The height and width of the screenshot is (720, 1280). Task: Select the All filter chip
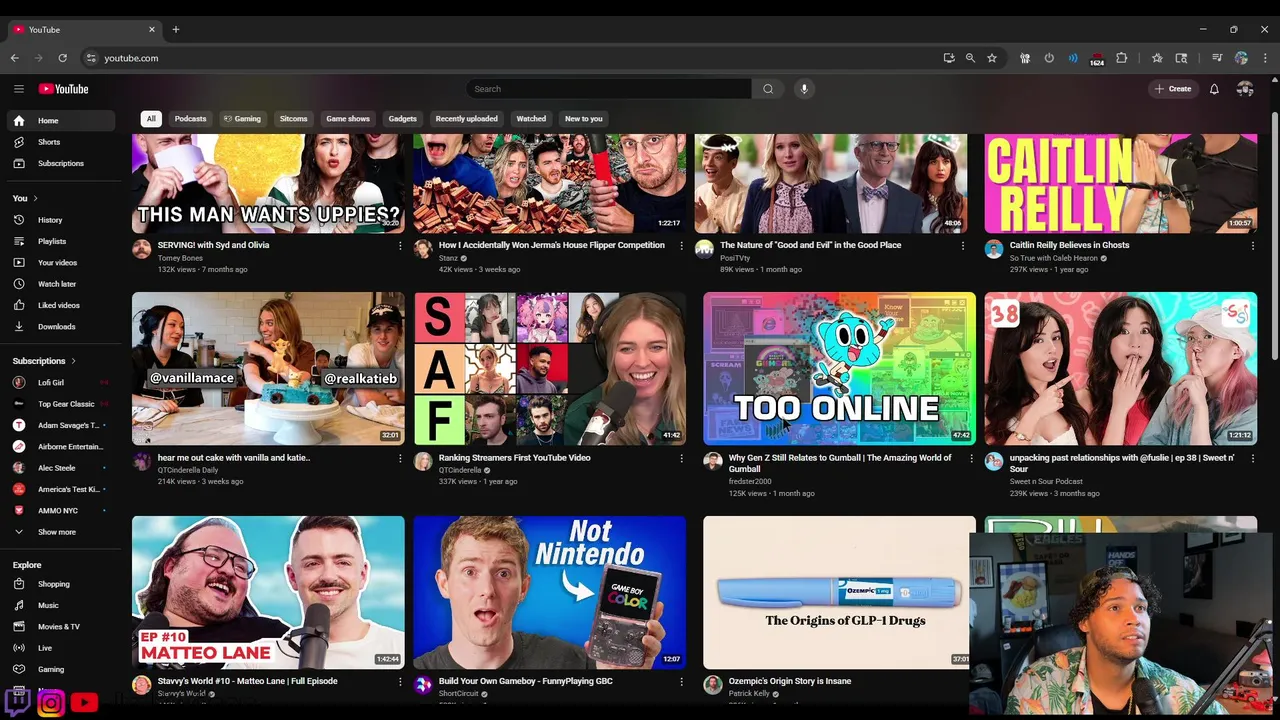(x=151, y=119)
